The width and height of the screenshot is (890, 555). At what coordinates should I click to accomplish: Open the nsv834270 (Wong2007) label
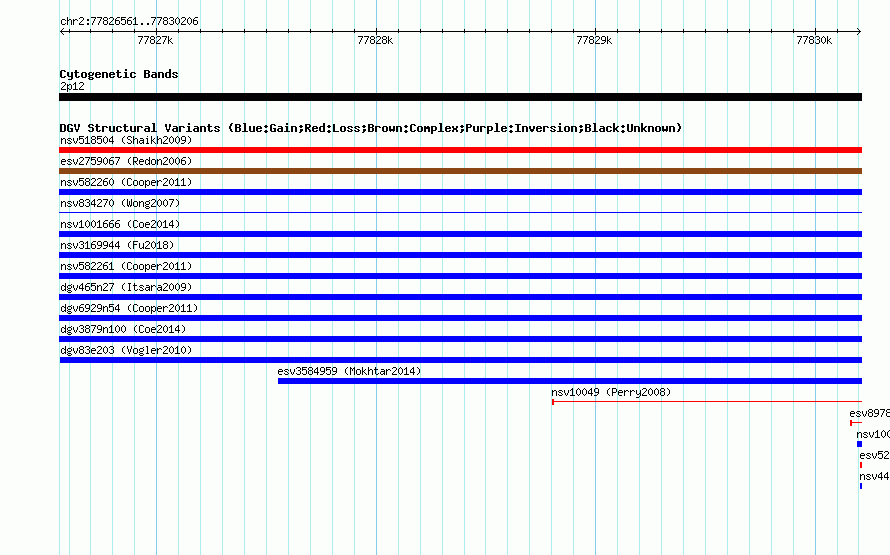pos(120,203)
